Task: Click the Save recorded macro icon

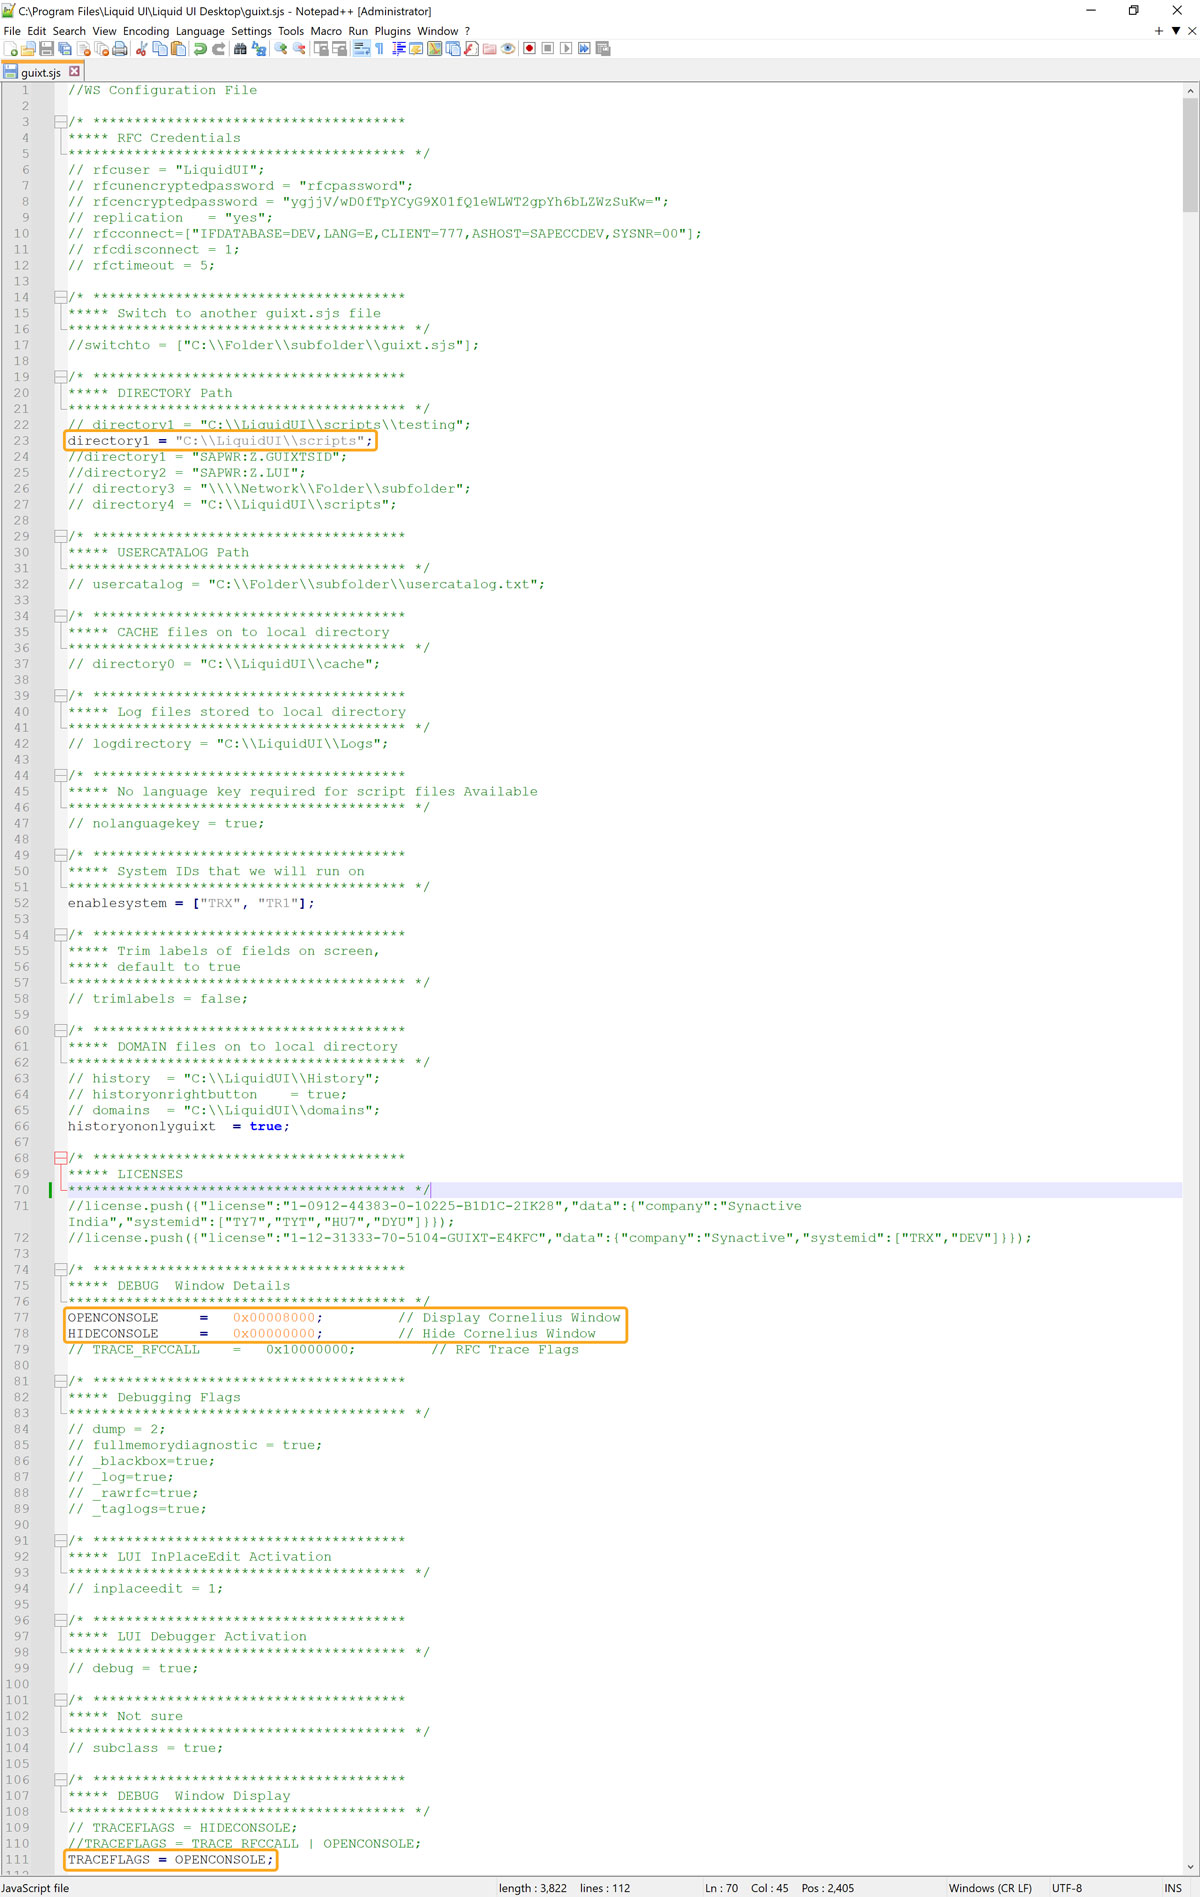Action: pyautogui.click(x=603, y=49)
